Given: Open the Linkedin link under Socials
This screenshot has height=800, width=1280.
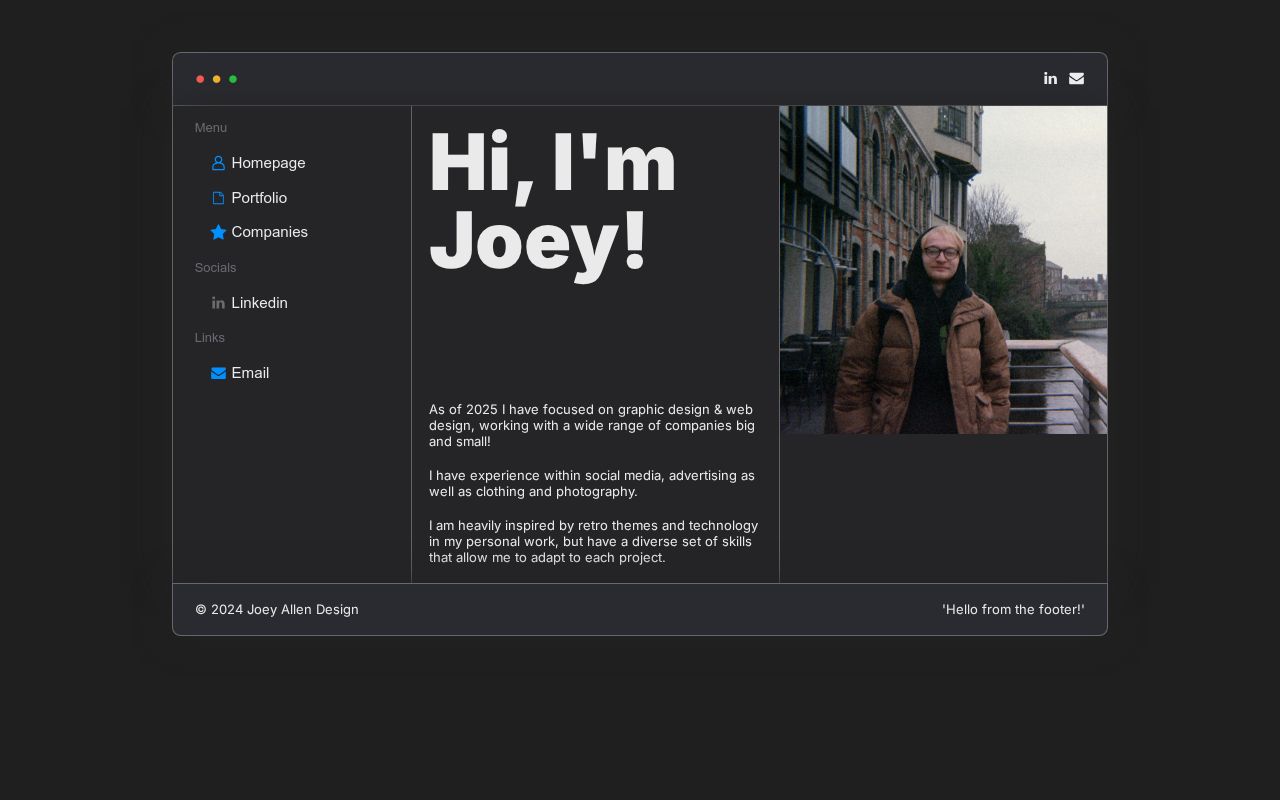Looking at the screenshot, I should 260,303.
